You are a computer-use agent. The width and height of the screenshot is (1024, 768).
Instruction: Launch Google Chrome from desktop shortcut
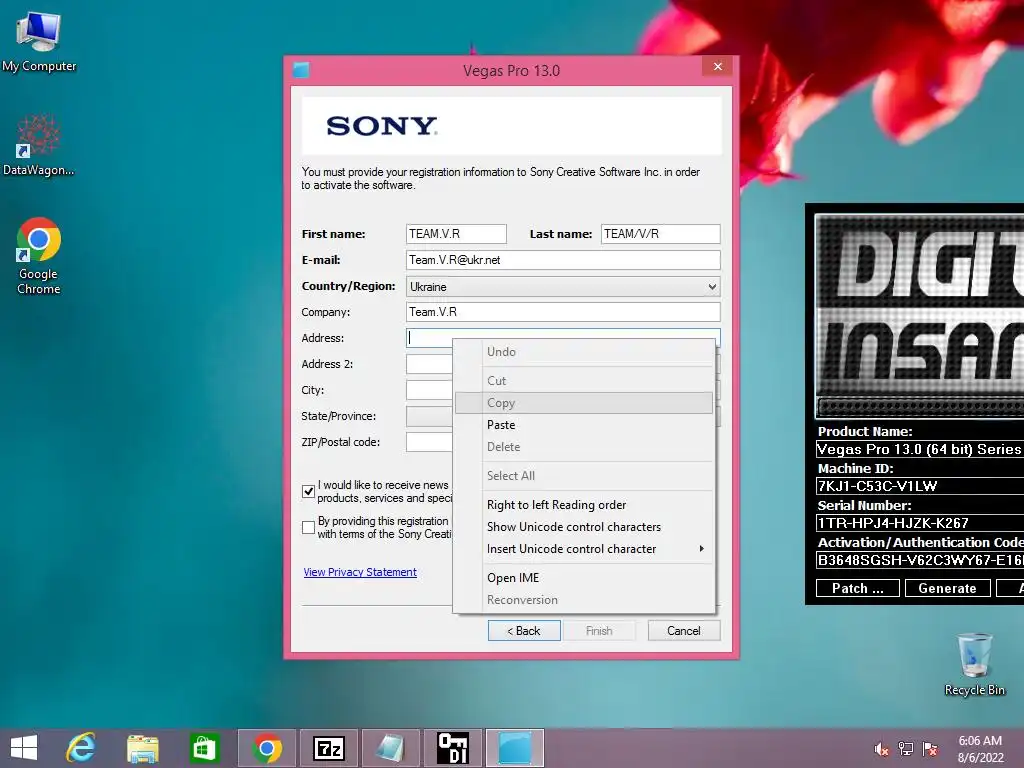(39, 256)
